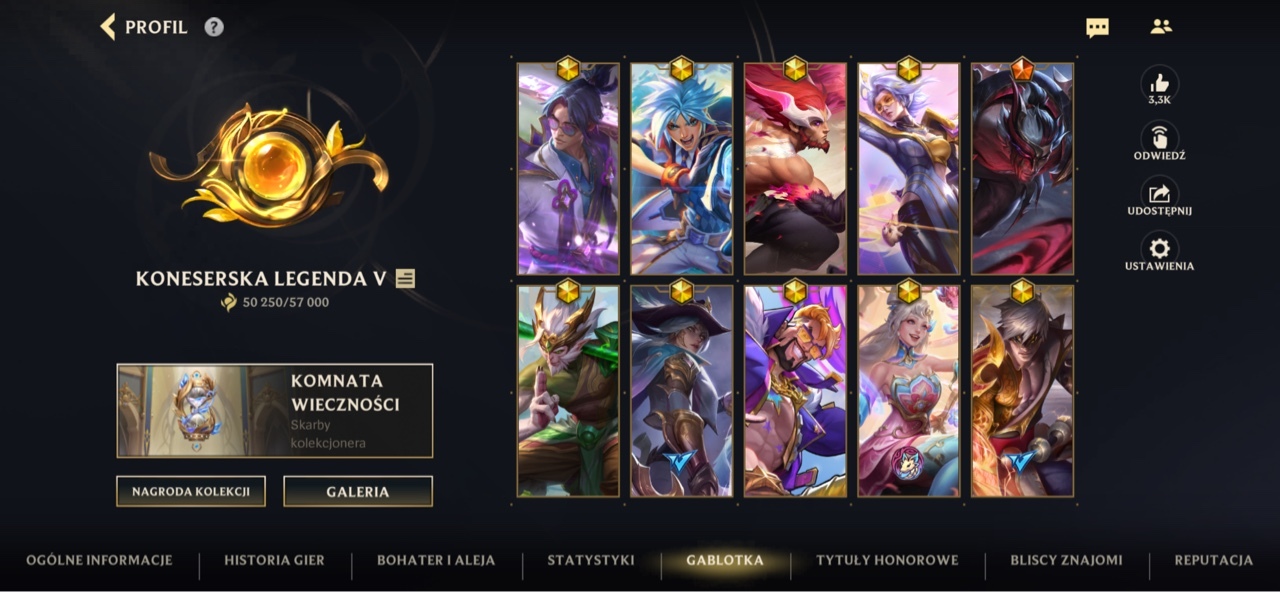Select the skin with orange star badge
The height and width of the screenshot is (592, 1280).
[x=1022, y=168]
